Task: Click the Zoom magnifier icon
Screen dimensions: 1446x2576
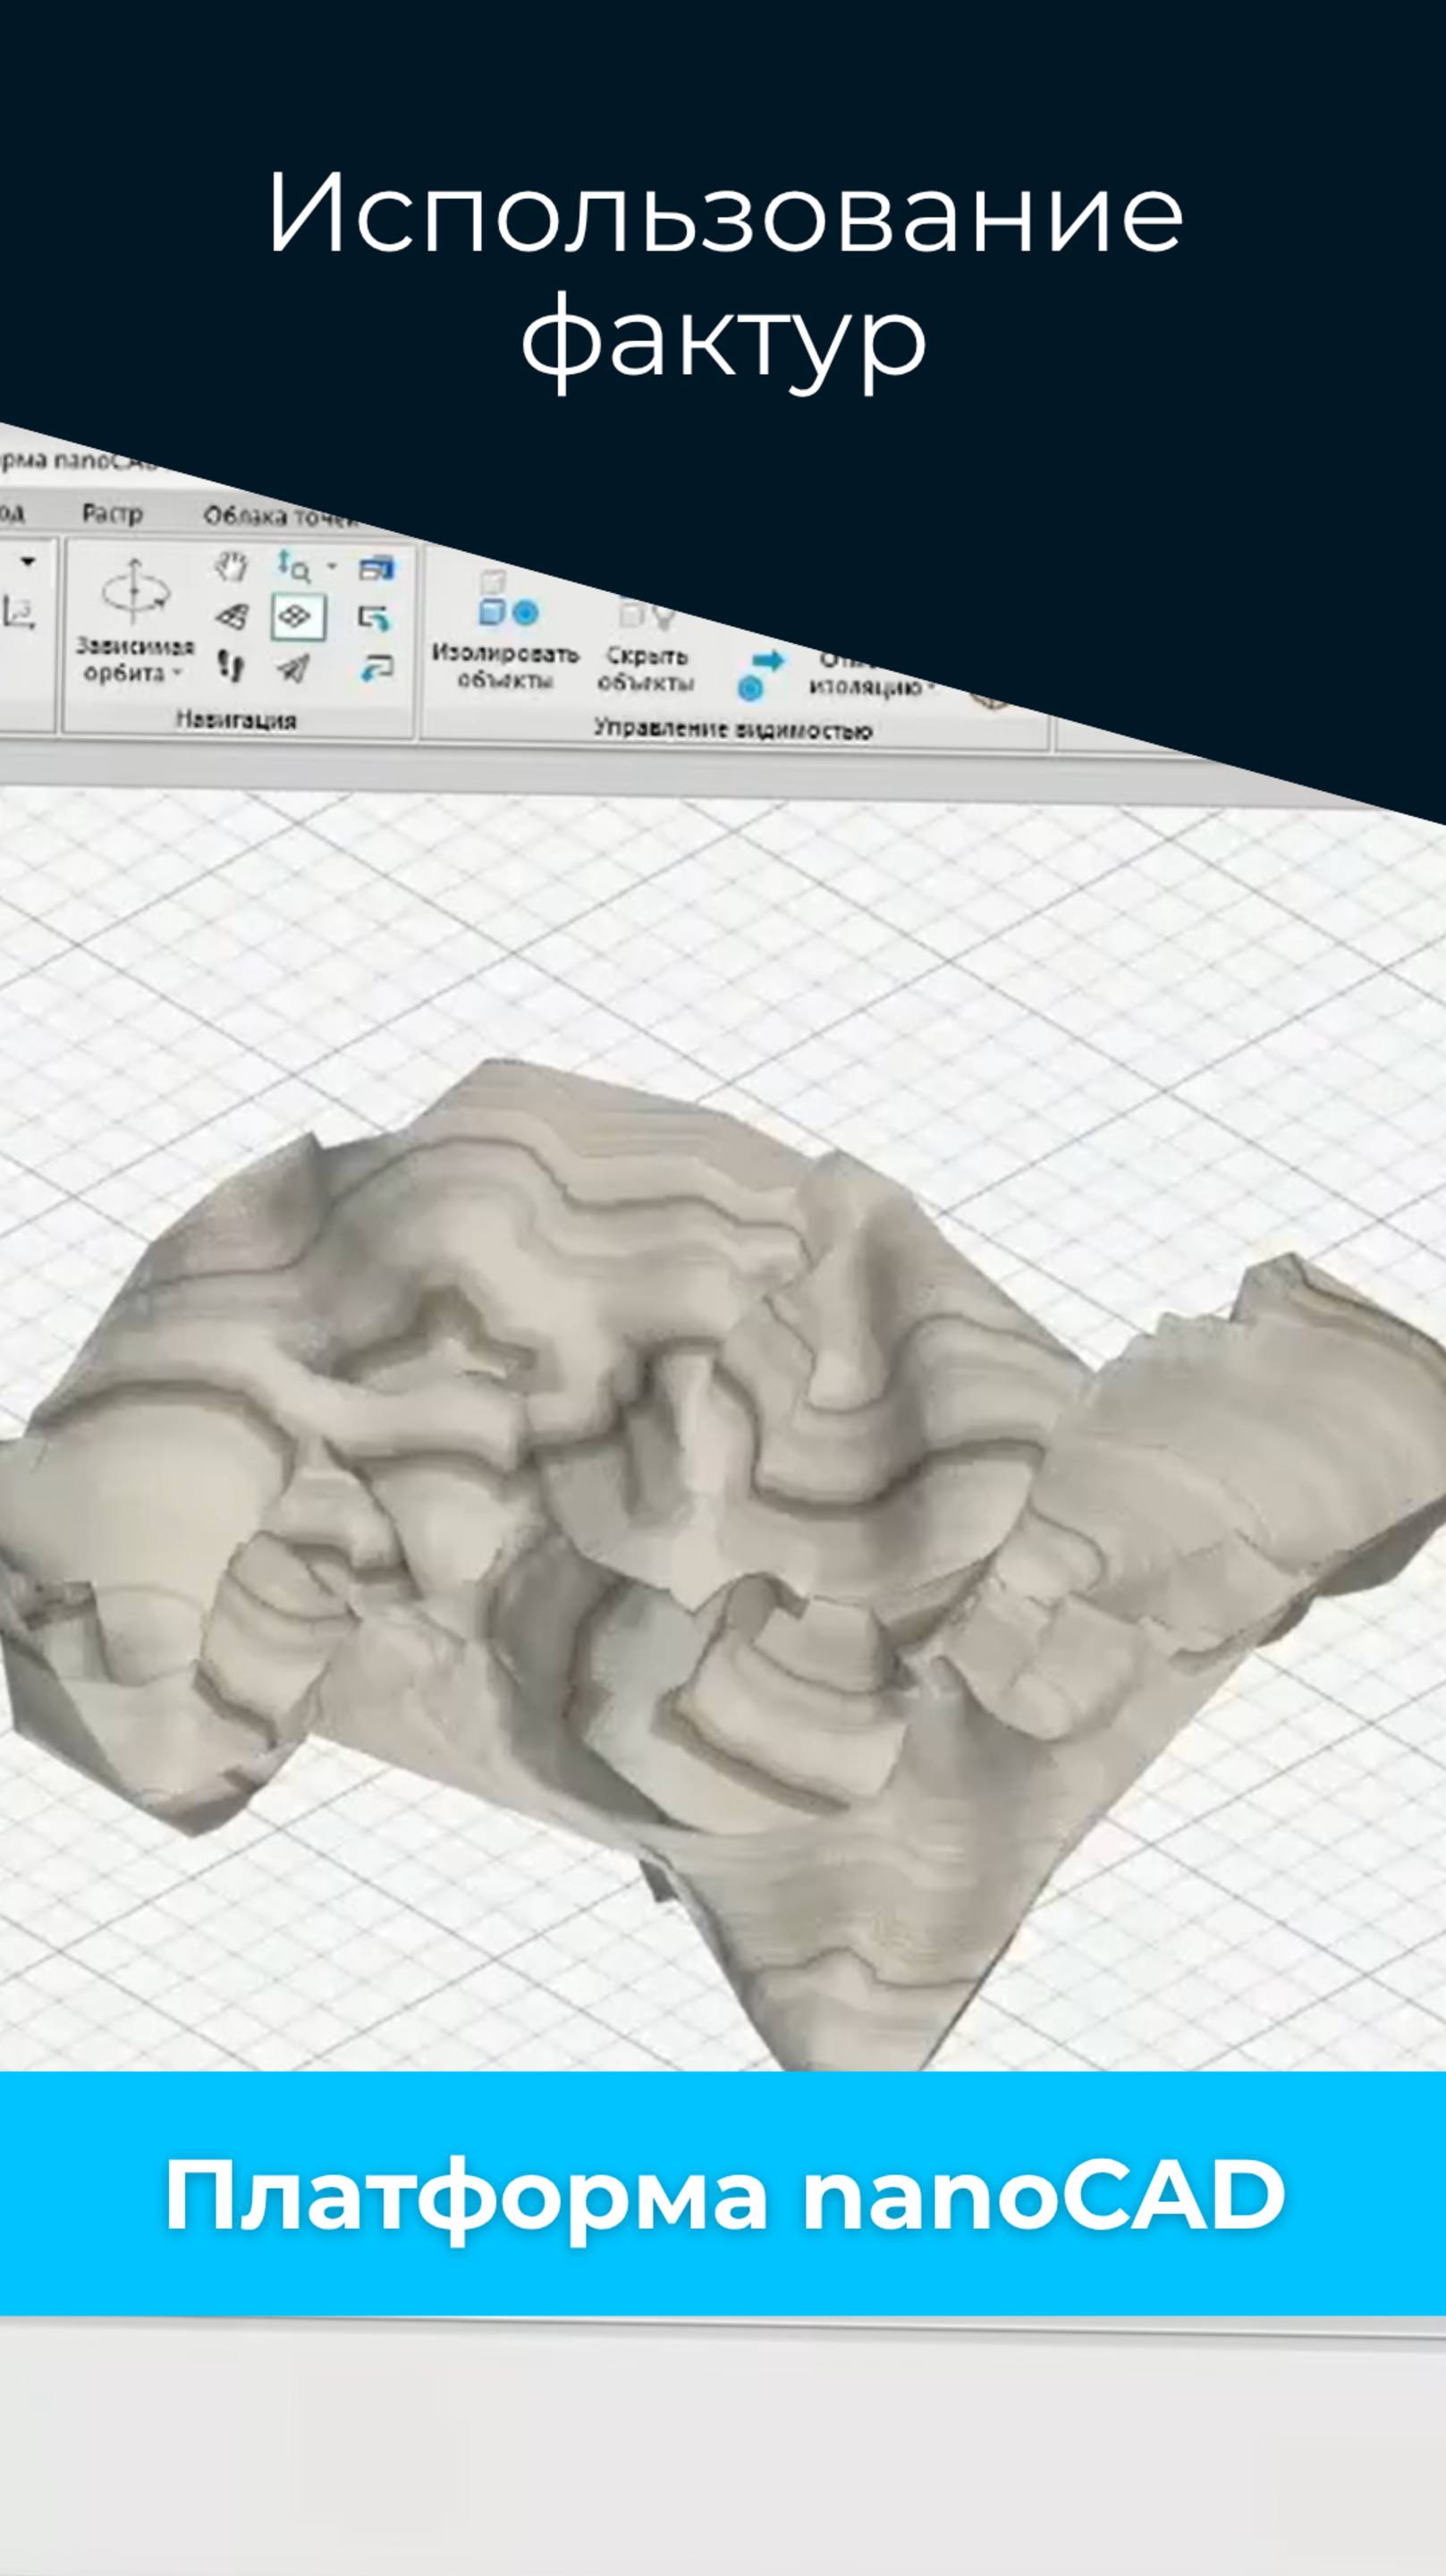Action: click(x=293, y=567)
